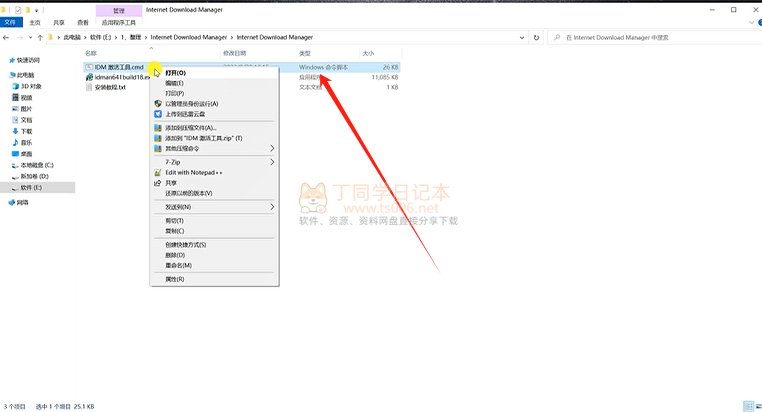Sort by 名称 column header
This screenshot has width=762, height=412.
(x=91, y=53)
